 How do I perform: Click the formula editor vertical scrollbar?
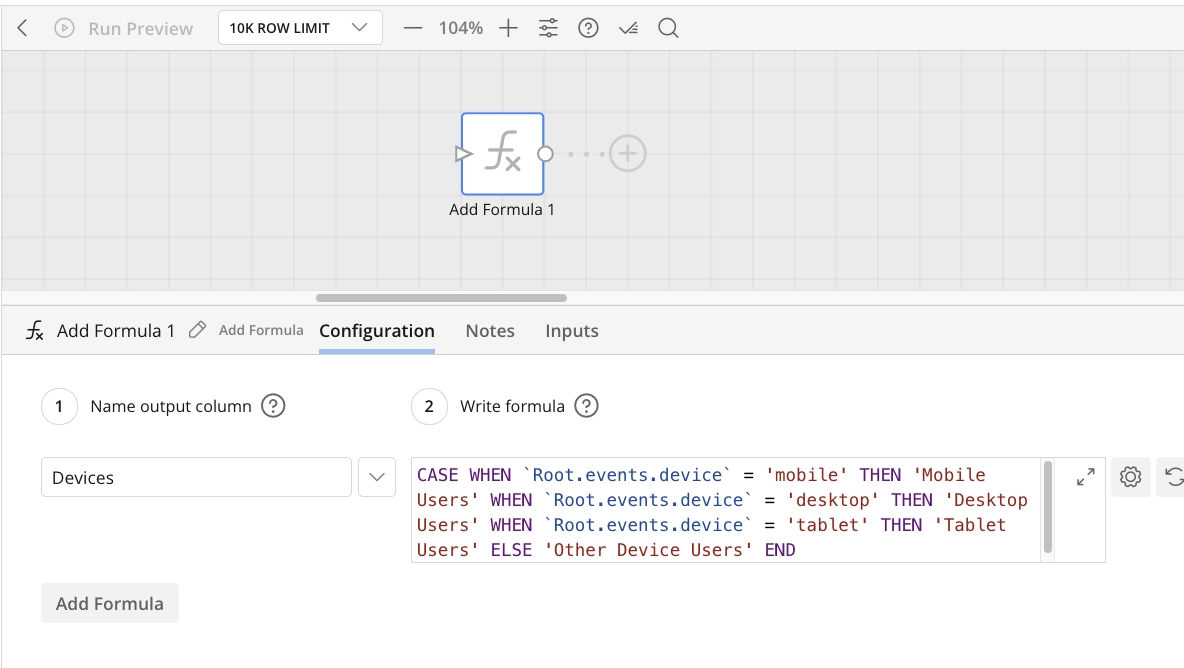click(1047, 507)
